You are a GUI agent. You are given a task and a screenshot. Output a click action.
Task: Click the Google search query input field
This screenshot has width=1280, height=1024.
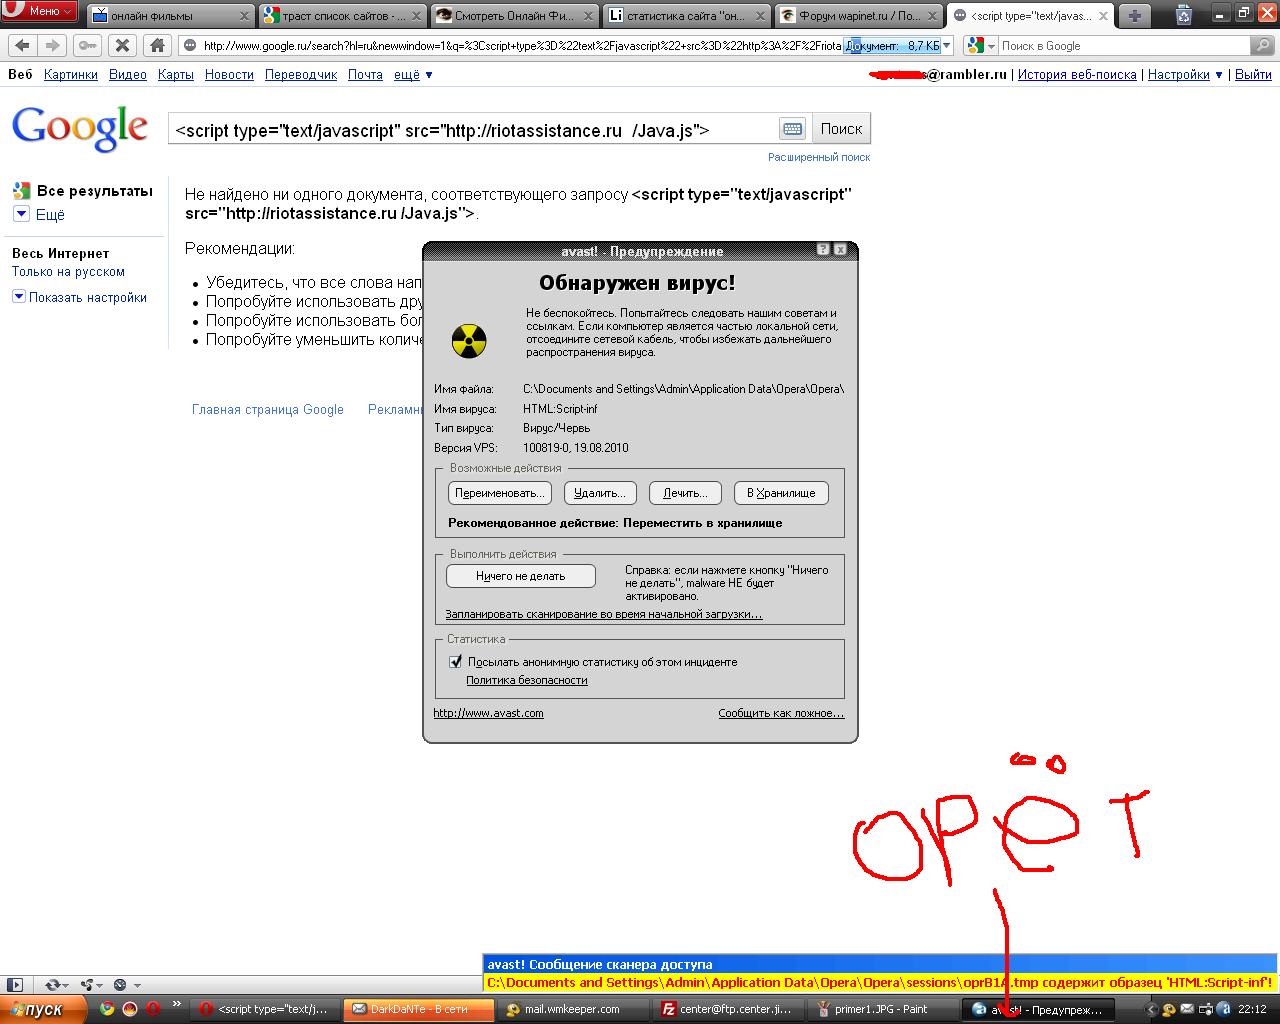pos(470,130)
